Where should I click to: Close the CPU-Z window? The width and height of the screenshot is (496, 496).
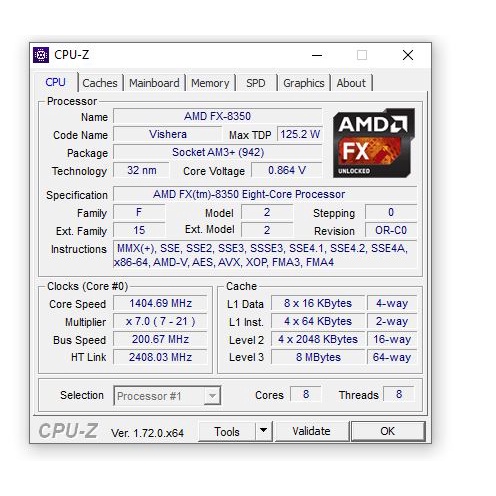point(408,55)
